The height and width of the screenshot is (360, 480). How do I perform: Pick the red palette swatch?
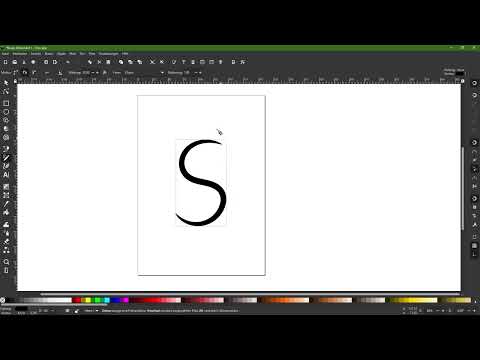point(77,300)
